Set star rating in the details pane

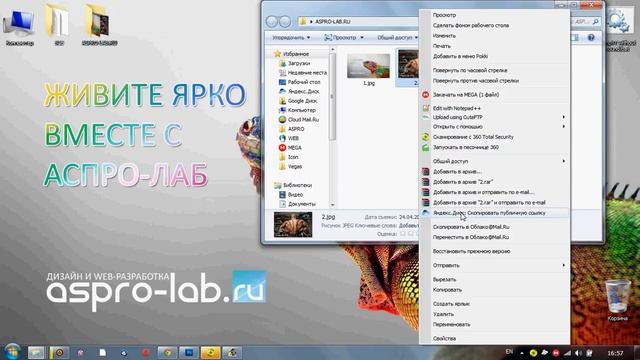pyautogui.click(x=409, y=234)
